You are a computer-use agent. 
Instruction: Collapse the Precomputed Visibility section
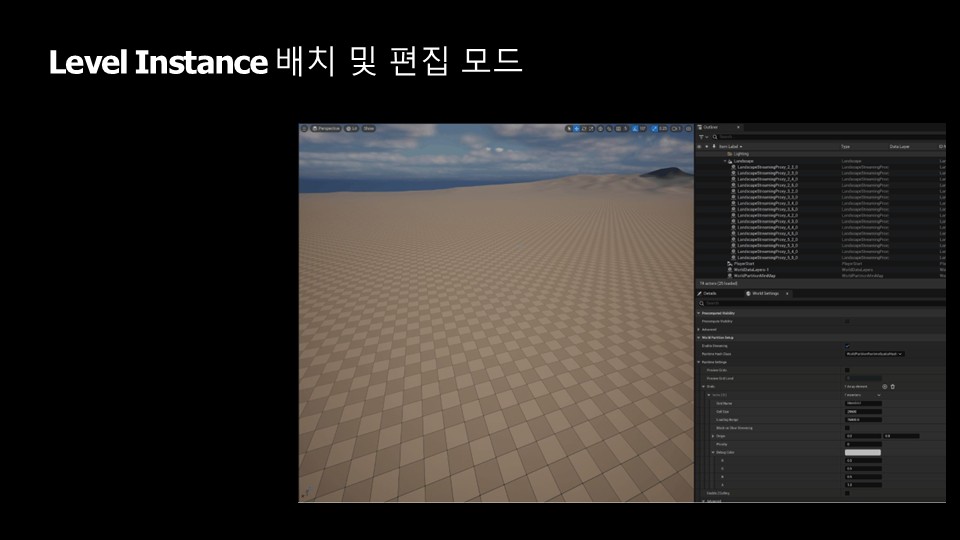(699, 313)
